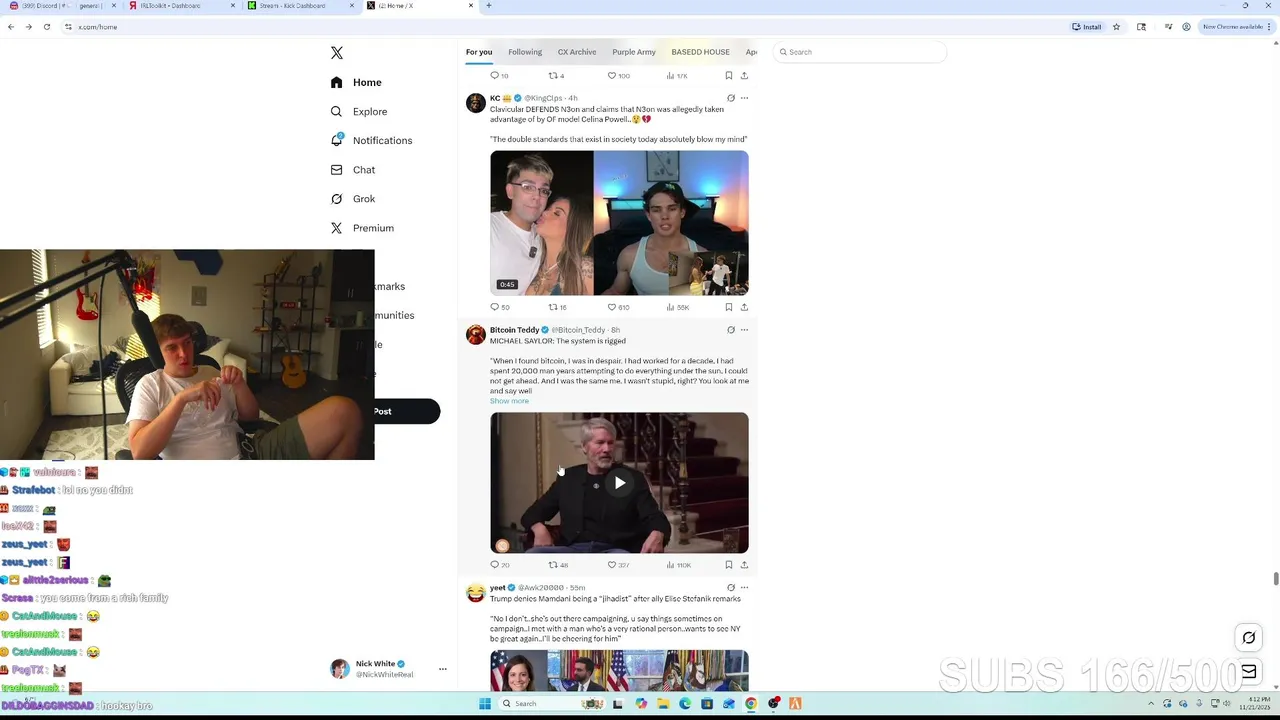Open the floating Grok button

(1249, 638)
